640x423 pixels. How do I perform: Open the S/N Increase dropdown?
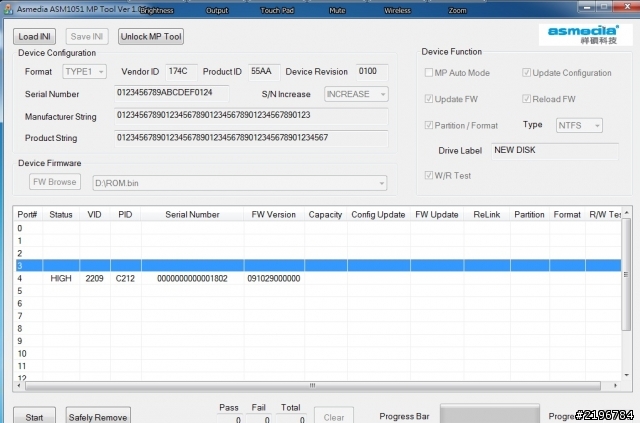pyautogui.click(x=356, y=94)
